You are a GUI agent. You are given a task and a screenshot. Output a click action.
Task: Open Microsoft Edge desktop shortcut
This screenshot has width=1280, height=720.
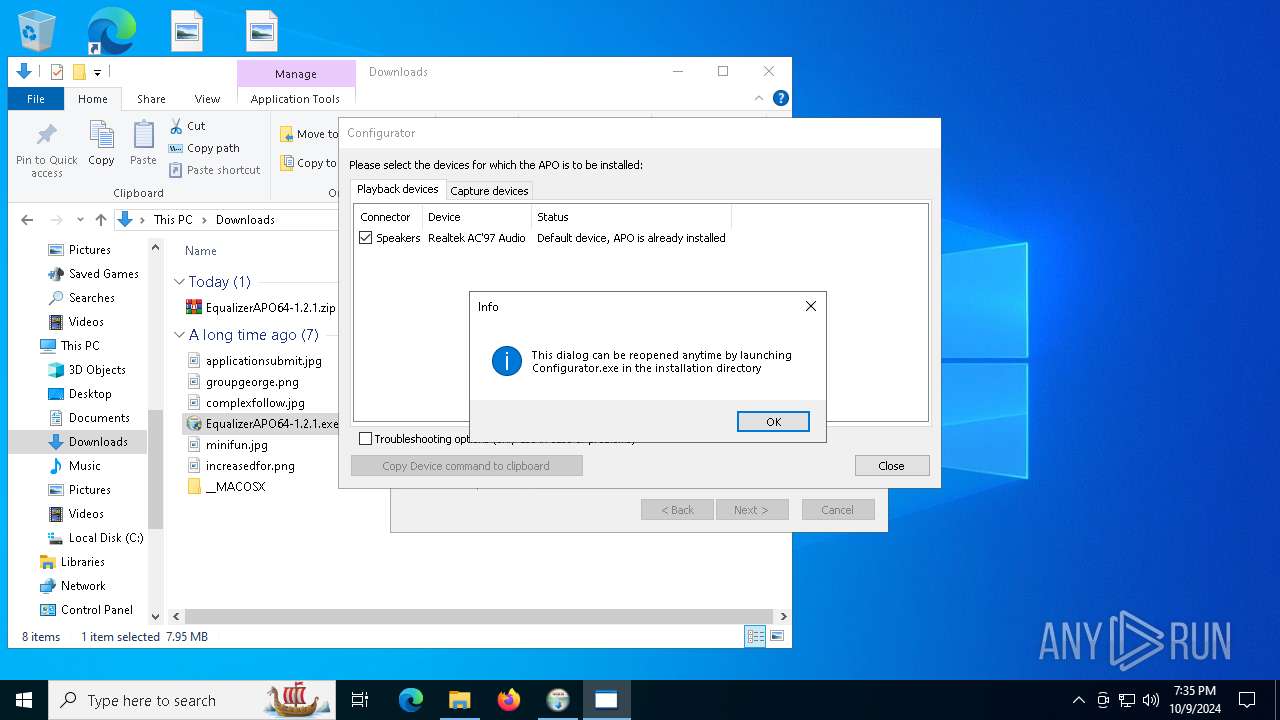click(111, 32)
